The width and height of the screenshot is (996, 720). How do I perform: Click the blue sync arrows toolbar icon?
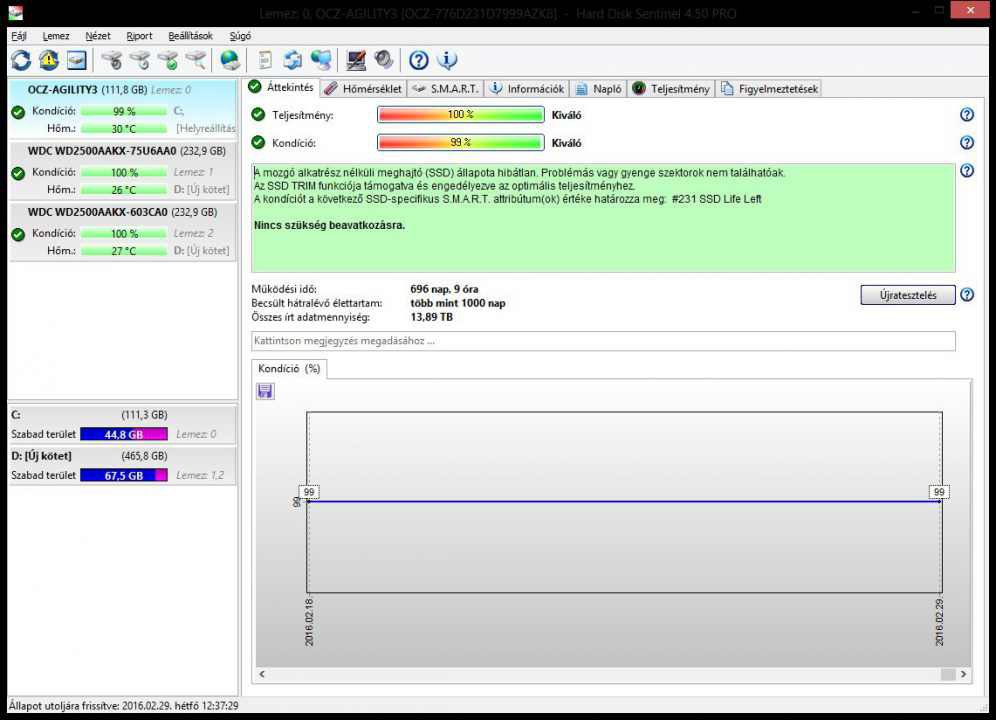[x=293, y=60]
